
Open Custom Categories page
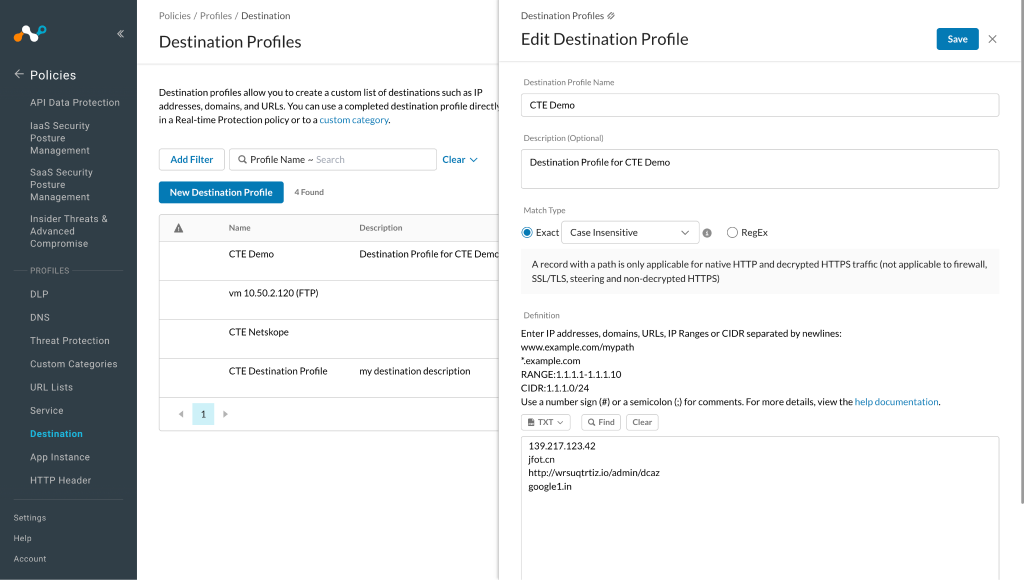click(x=74, y=364)
